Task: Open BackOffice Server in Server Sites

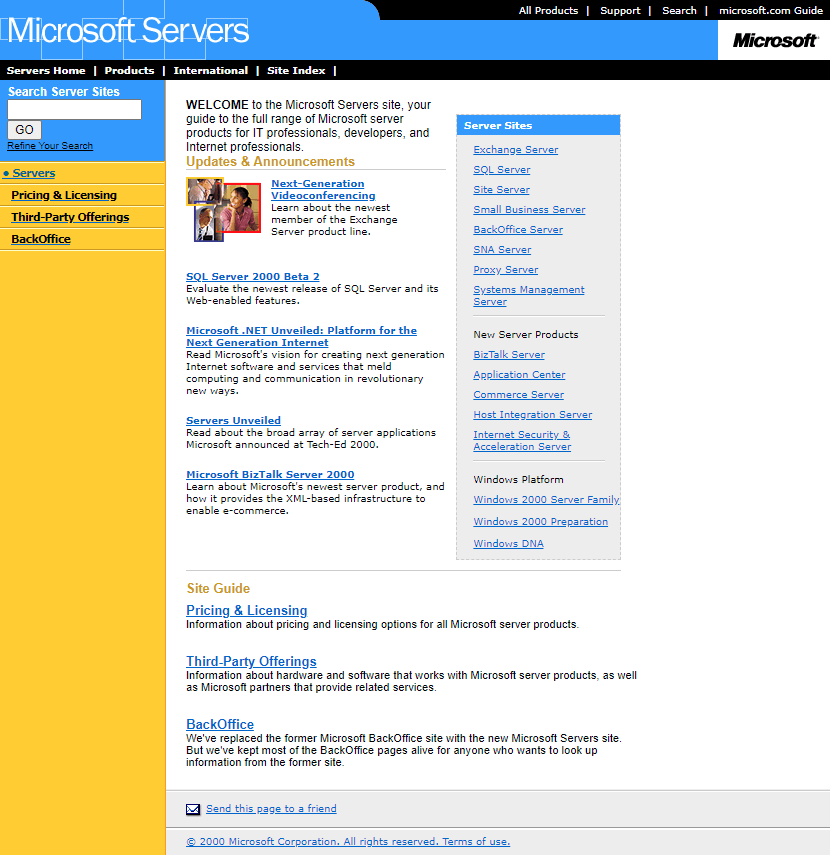Action: tap(518, 230)
